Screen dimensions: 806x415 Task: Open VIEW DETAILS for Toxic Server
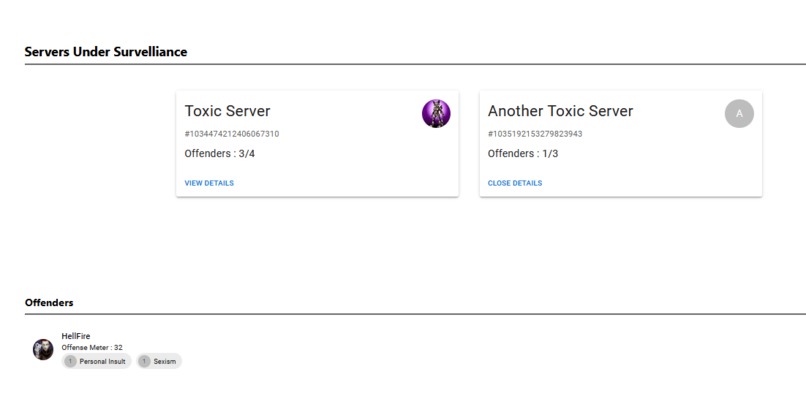pyautogui.click(x=209, y=183)
